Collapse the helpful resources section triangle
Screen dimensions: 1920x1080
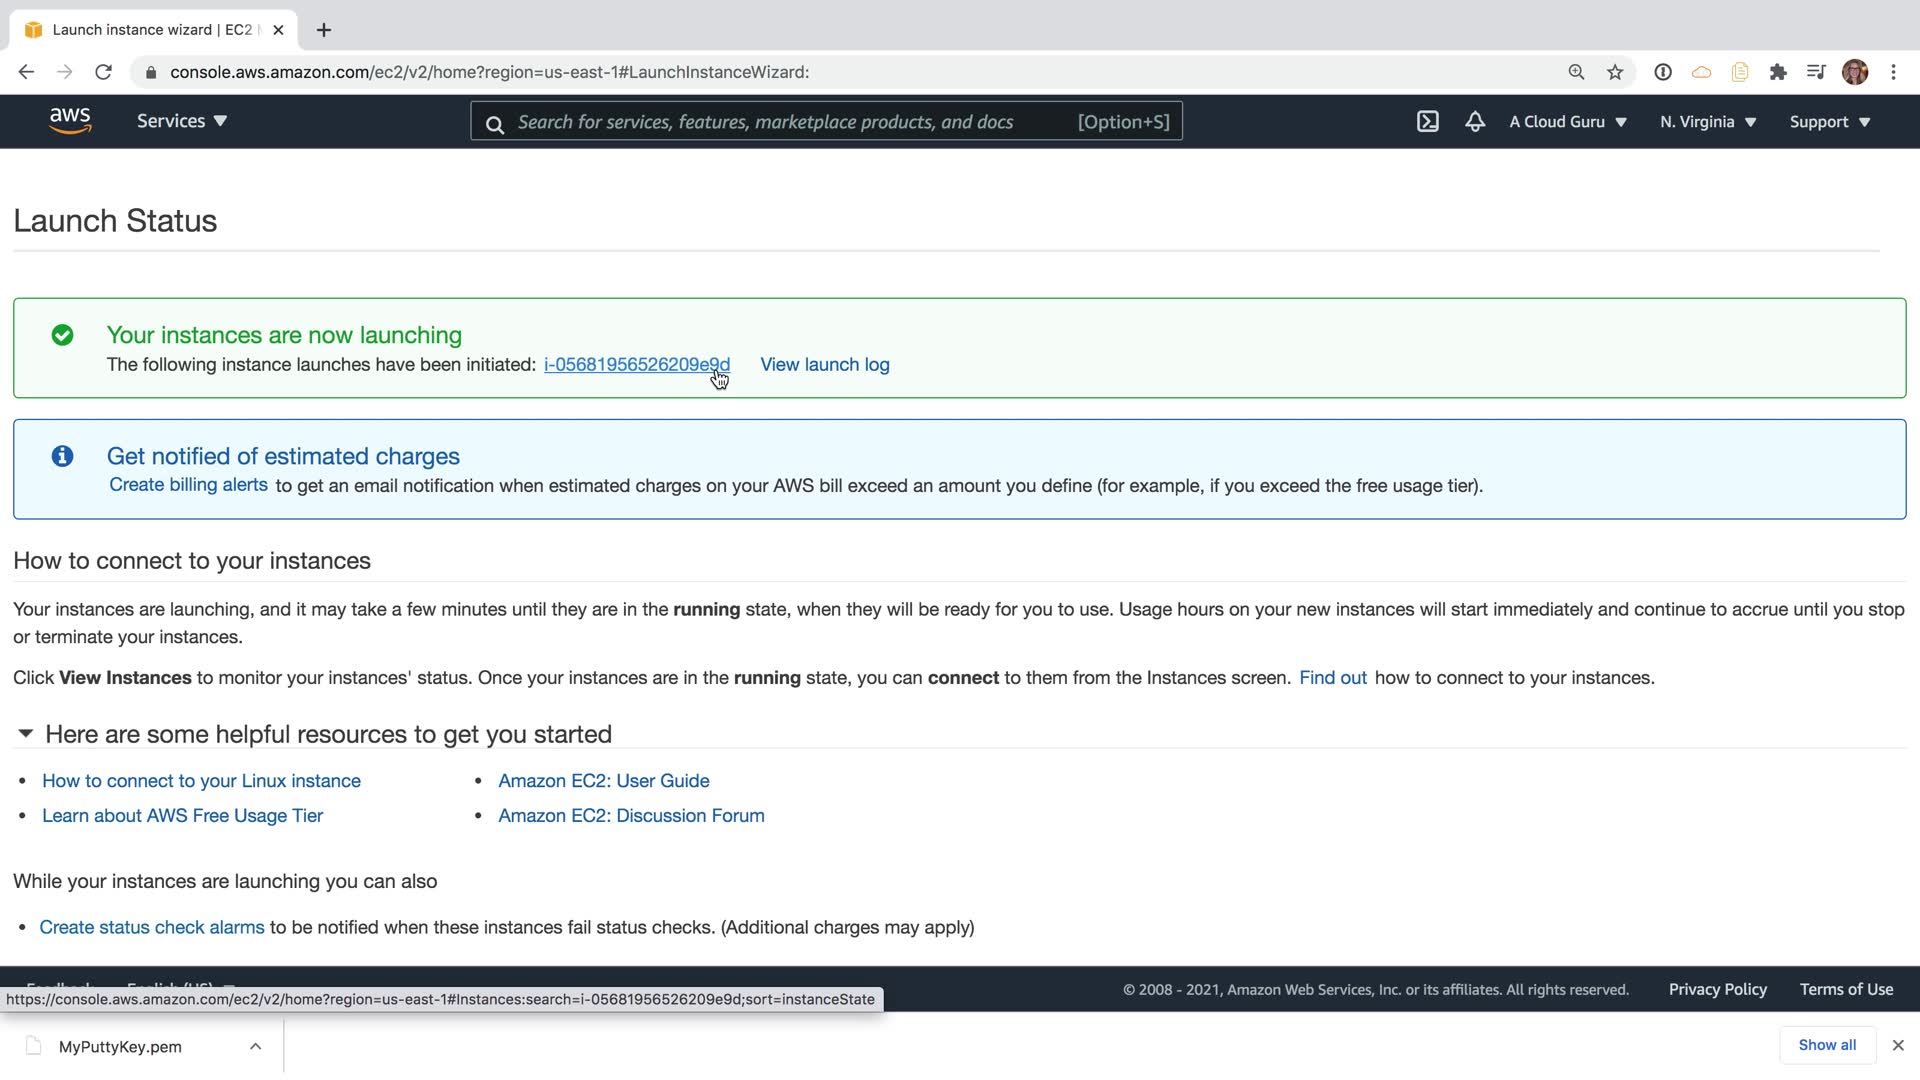(x=26, y=734)
